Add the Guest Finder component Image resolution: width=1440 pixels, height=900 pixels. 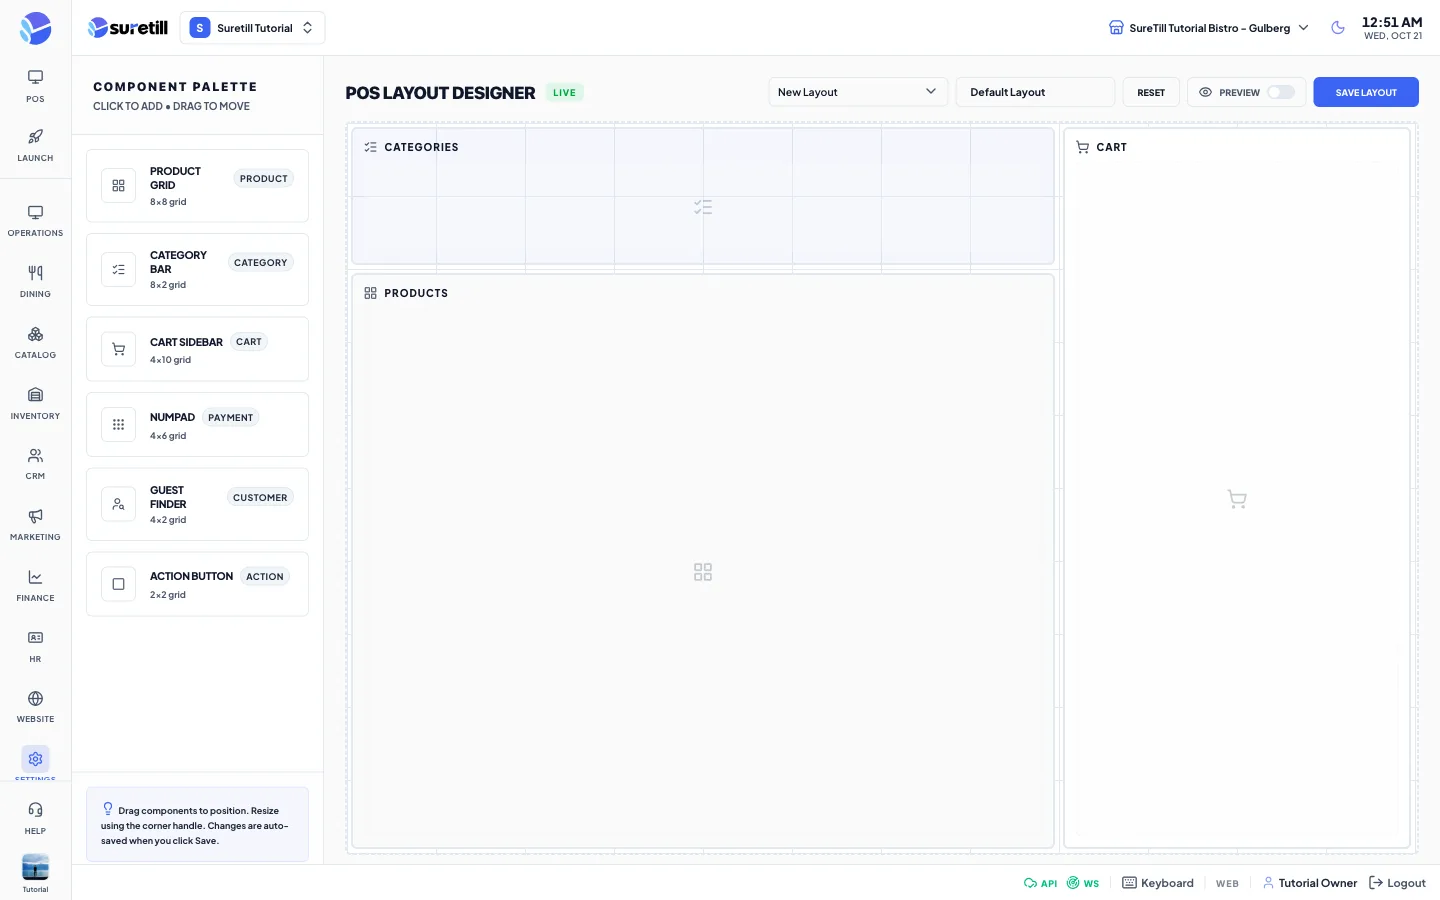click(x=197, y=504)
